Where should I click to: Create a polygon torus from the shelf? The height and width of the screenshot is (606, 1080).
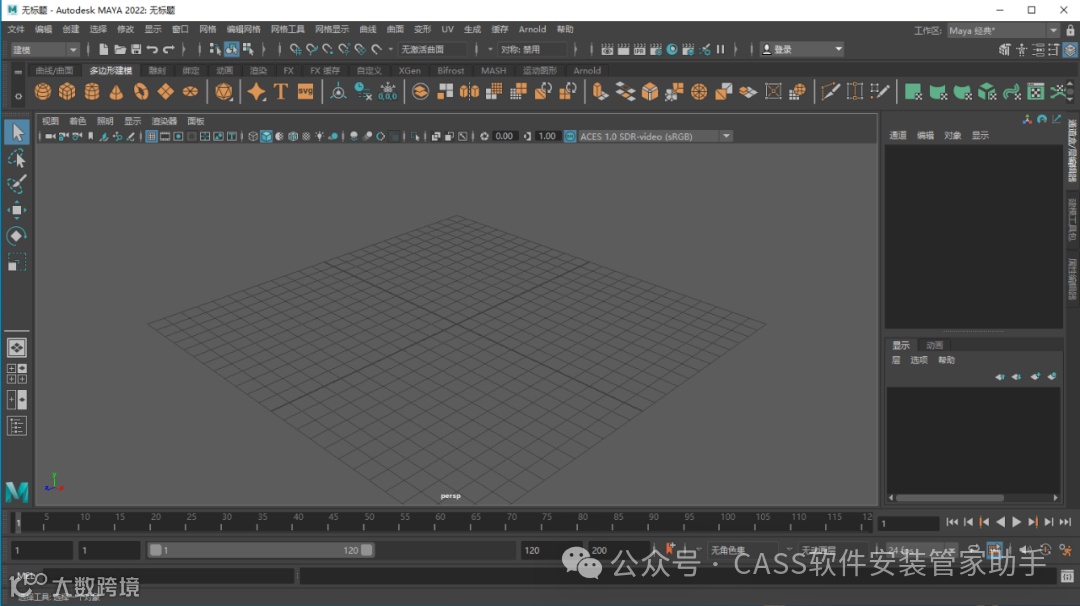pos(141,92)
